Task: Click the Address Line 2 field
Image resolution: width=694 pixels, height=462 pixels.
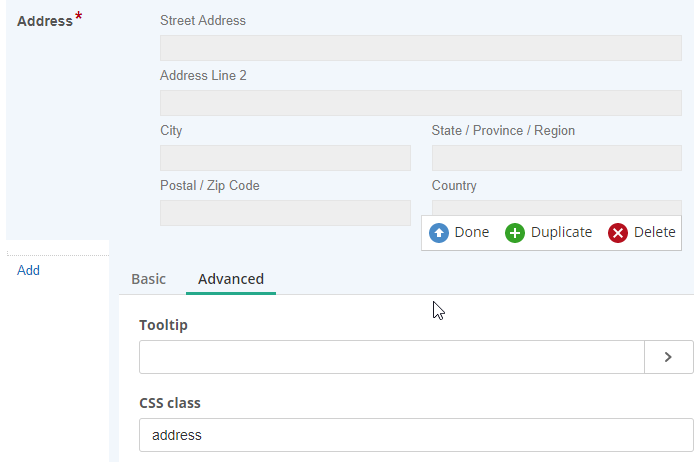Action: tap(420, 103)
